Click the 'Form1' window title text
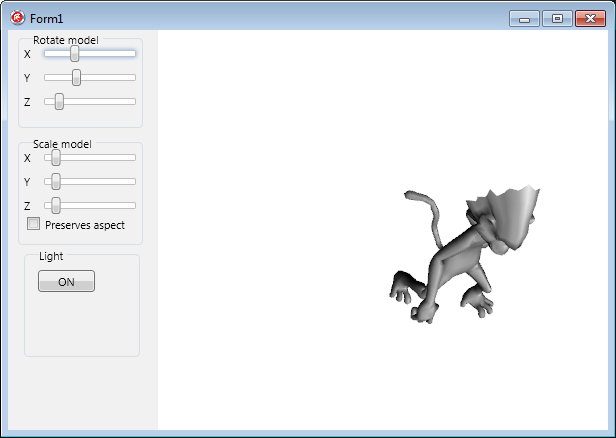The width and height of the screenshot is (616, 438). (x=46, y=19)
